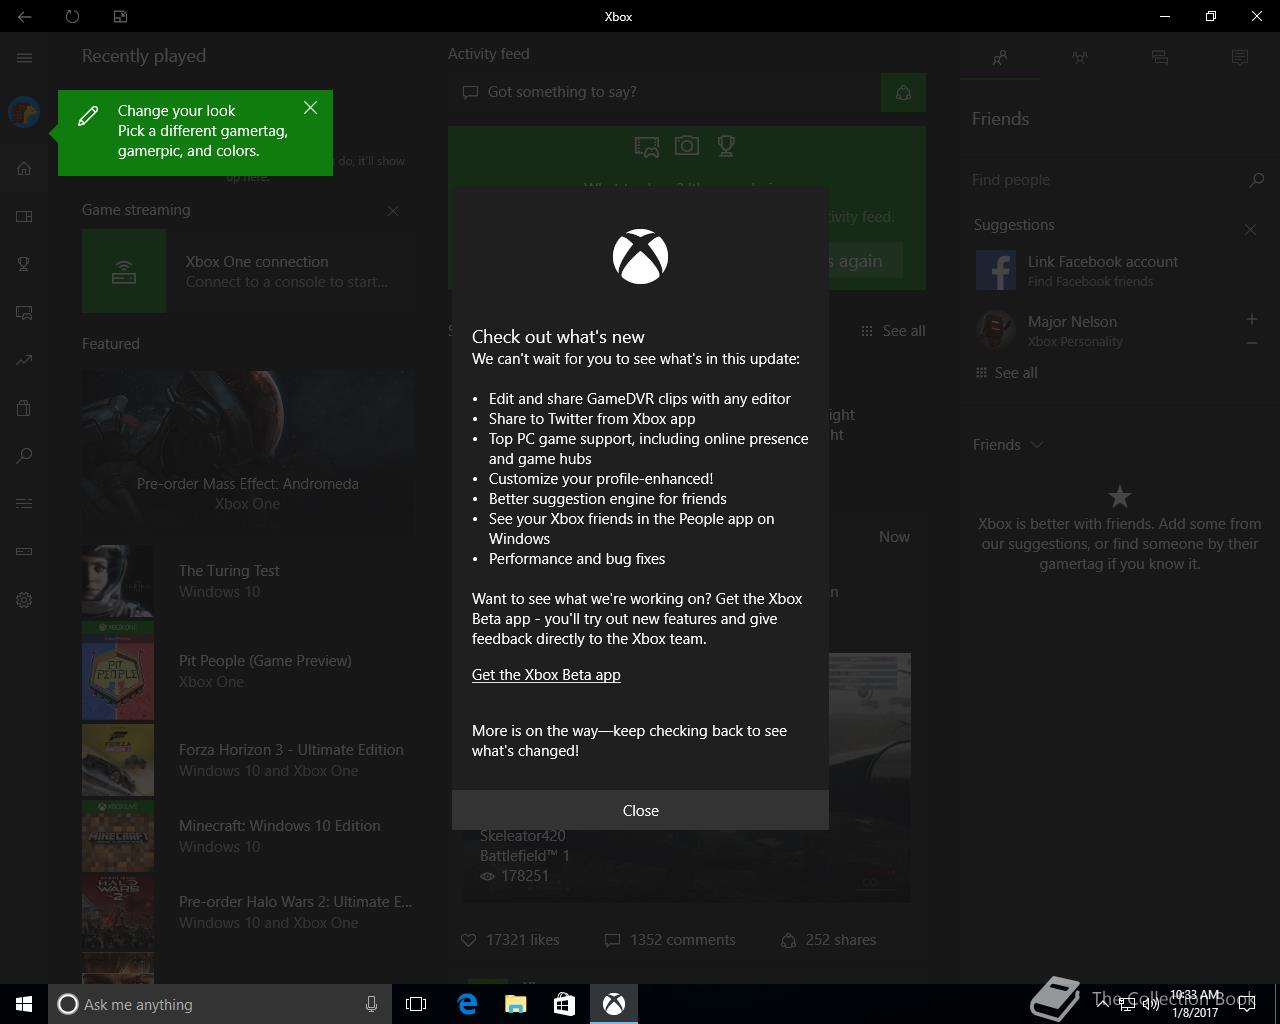Image resolution: width=1280 pixels, height=1024 pixels.
Task: Open the Windows Start menu
Action: [24, 1004]
